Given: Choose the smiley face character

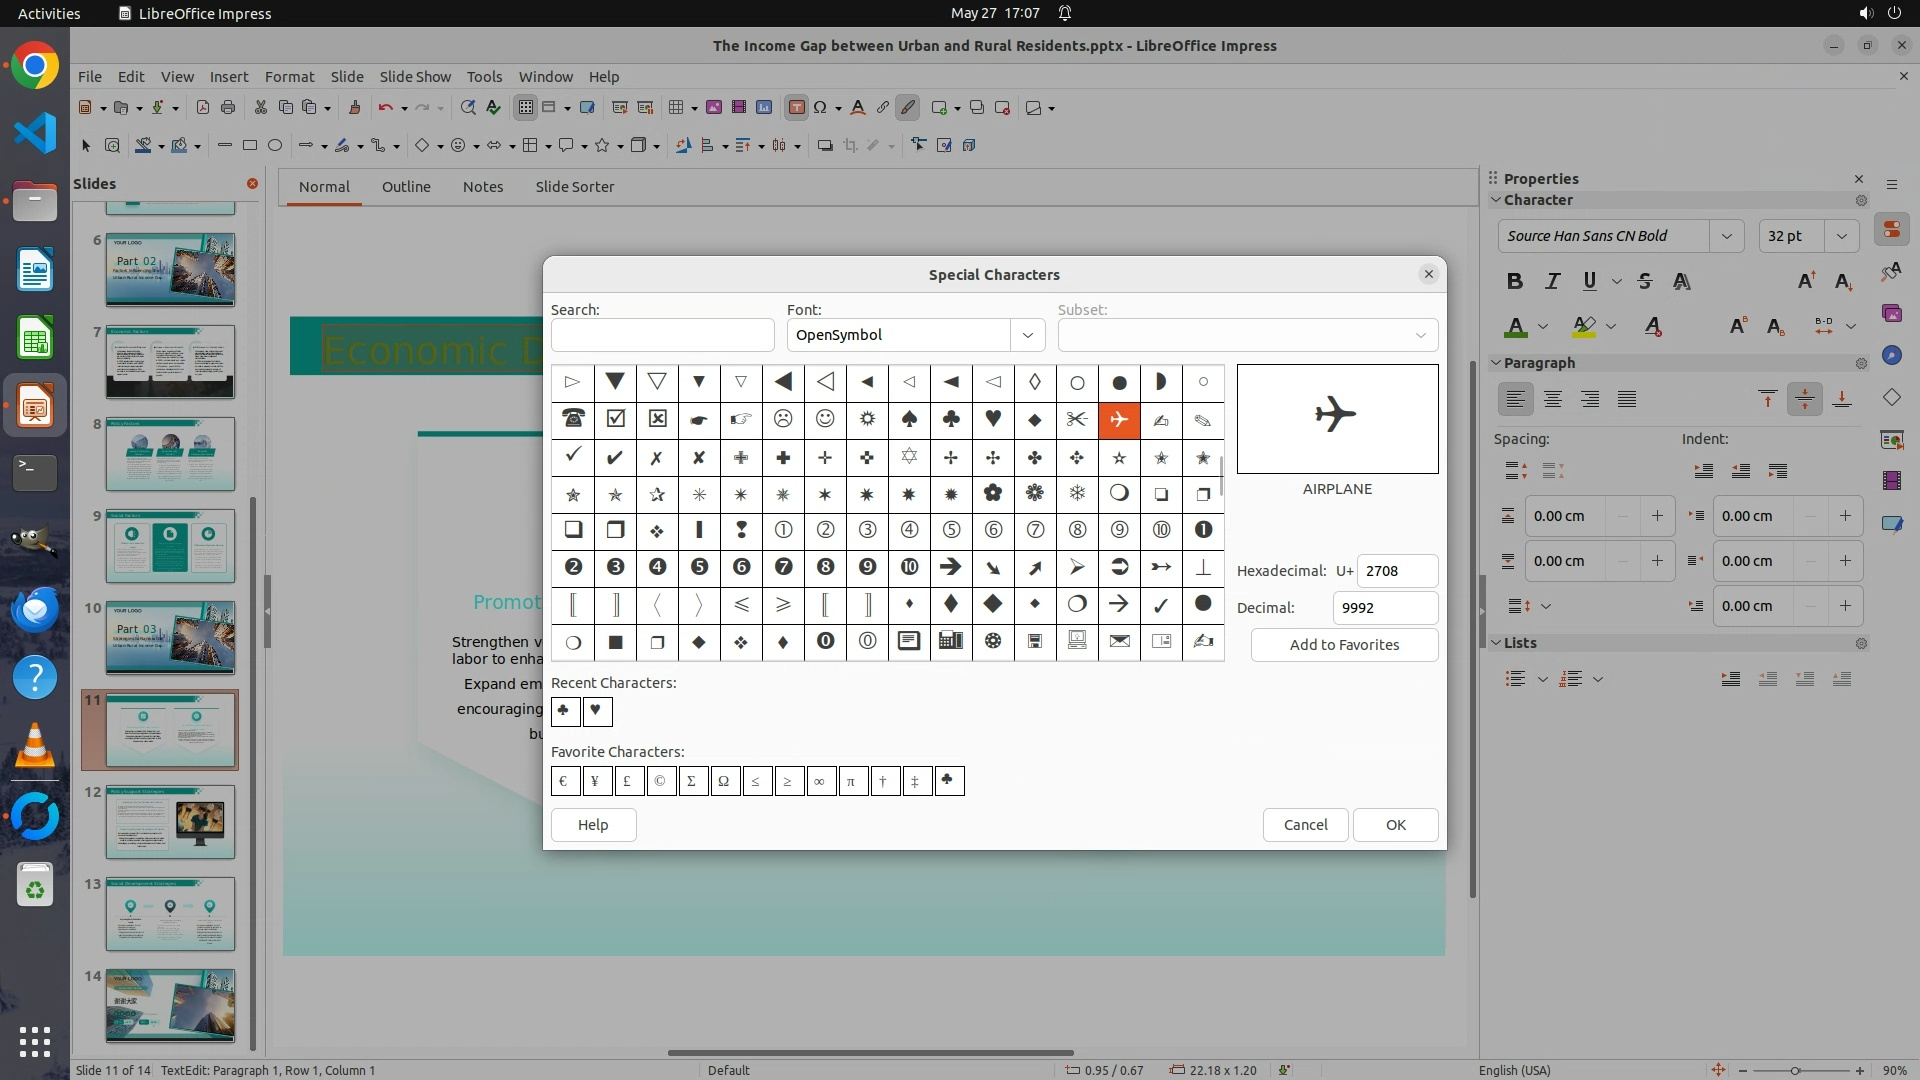Looking at the screenshot, I should coord(825,419).
